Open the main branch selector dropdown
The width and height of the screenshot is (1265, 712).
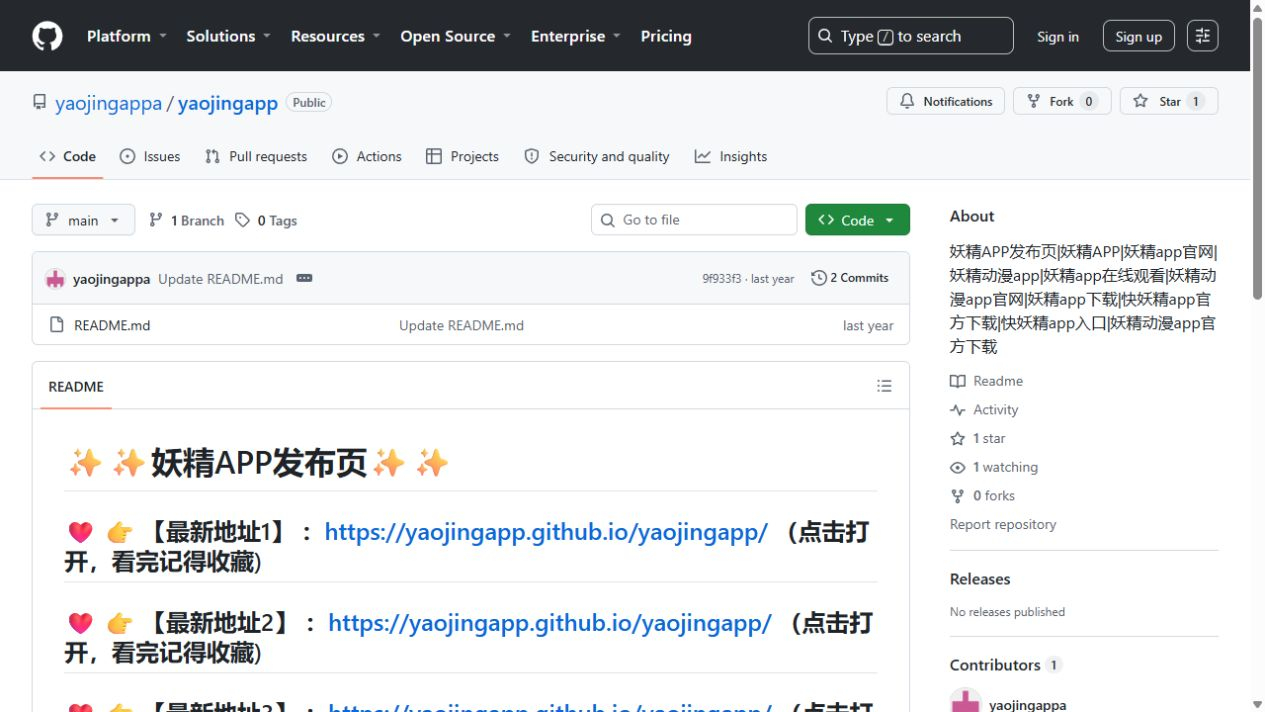(83, 220)
